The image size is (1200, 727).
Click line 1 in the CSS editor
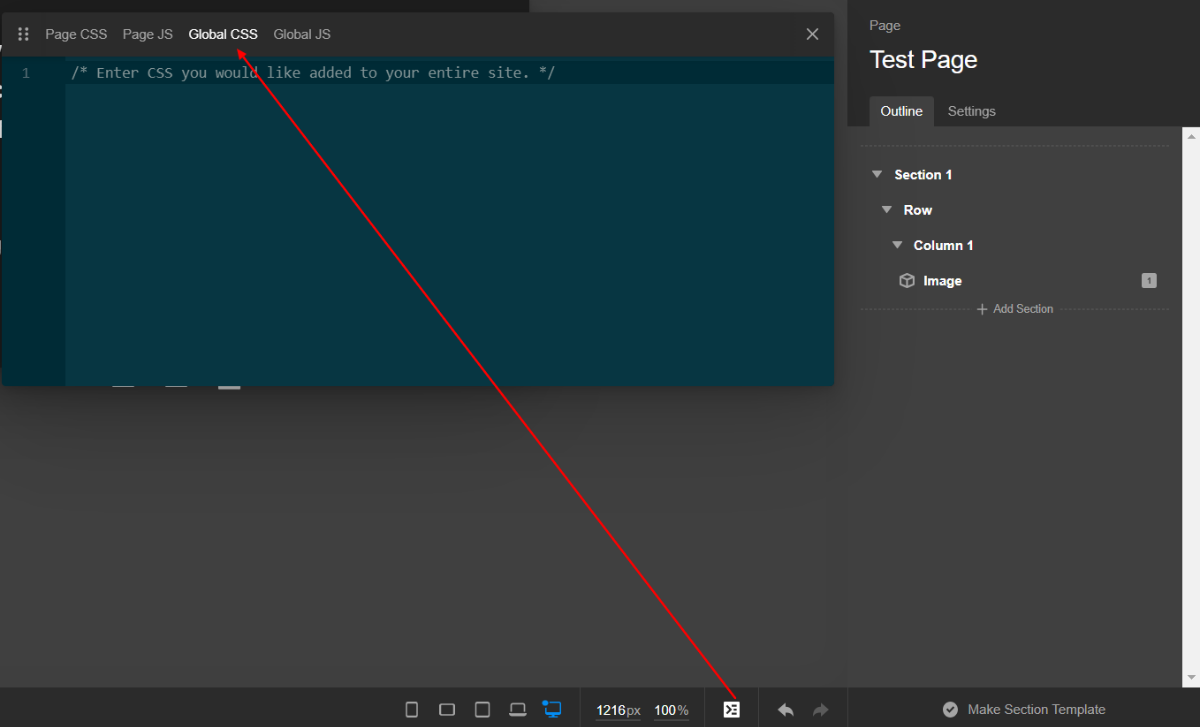tap(312, 73)
